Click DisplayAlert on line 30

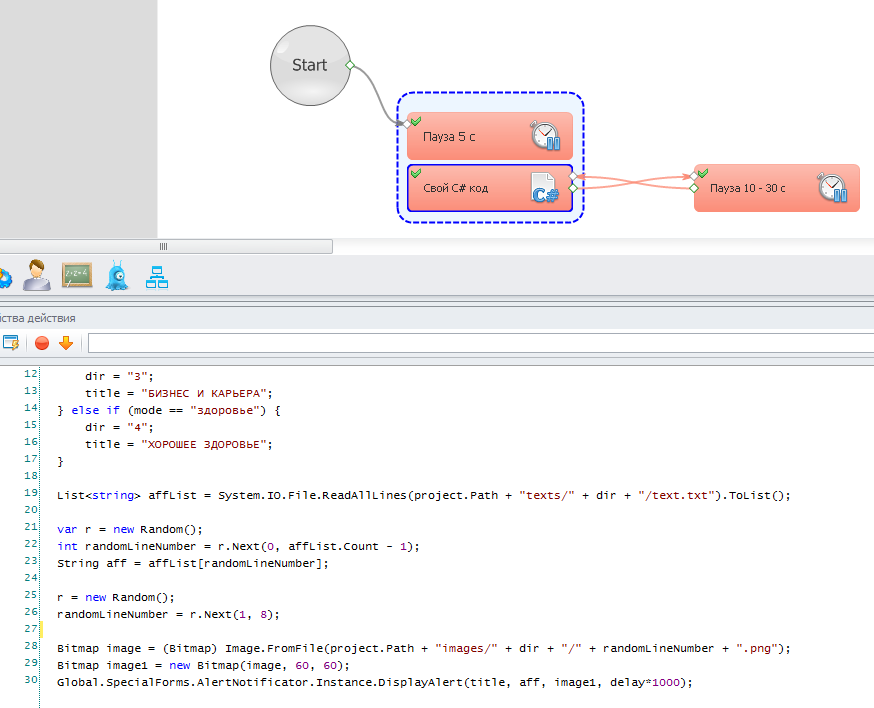tap(420, 683)
